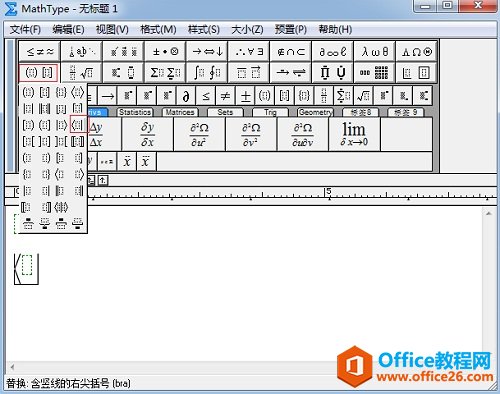Open the 预置(P) menu

[291, 30]
